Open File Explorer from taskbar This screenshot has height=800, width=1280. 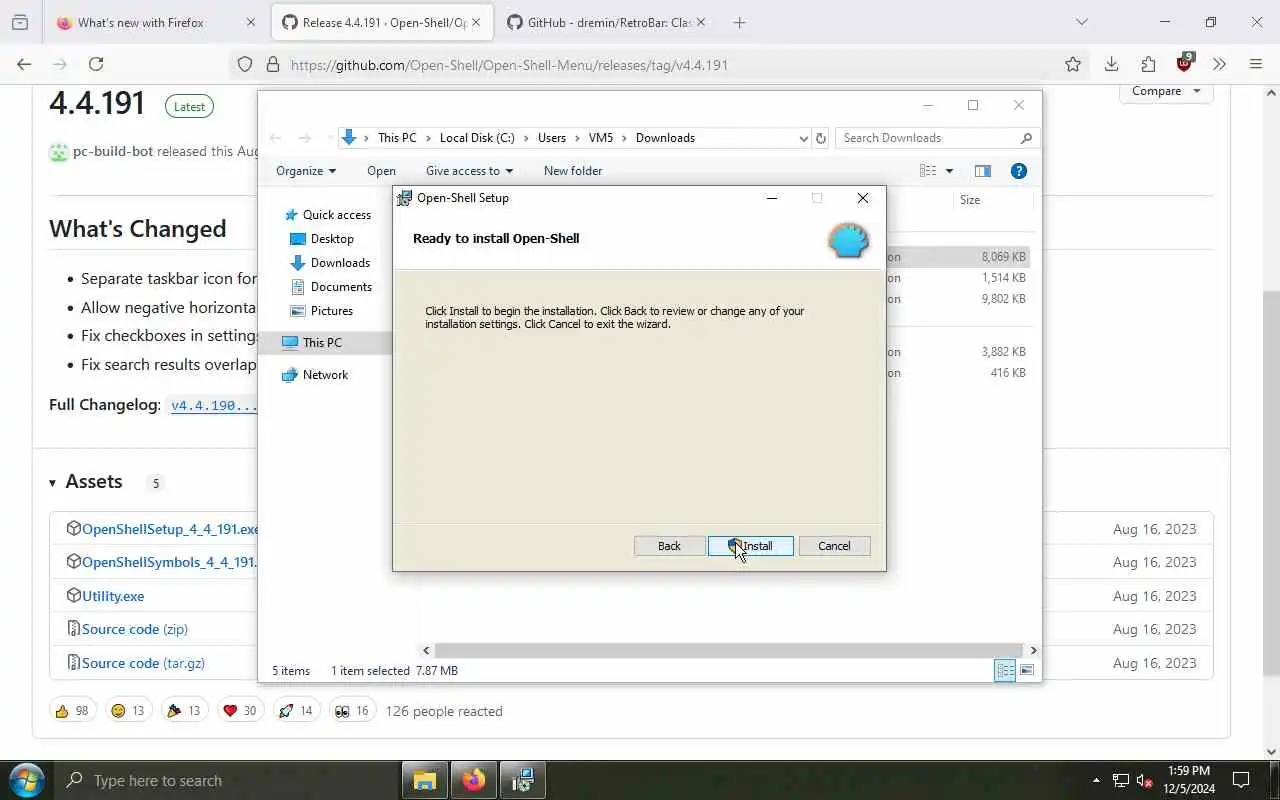coord(425,780)
